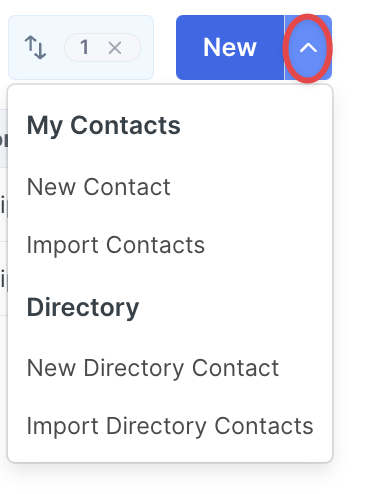This screenshot has width=369, height=494.
Task: Select New Contact from the menu
Action: click(99, 187)
